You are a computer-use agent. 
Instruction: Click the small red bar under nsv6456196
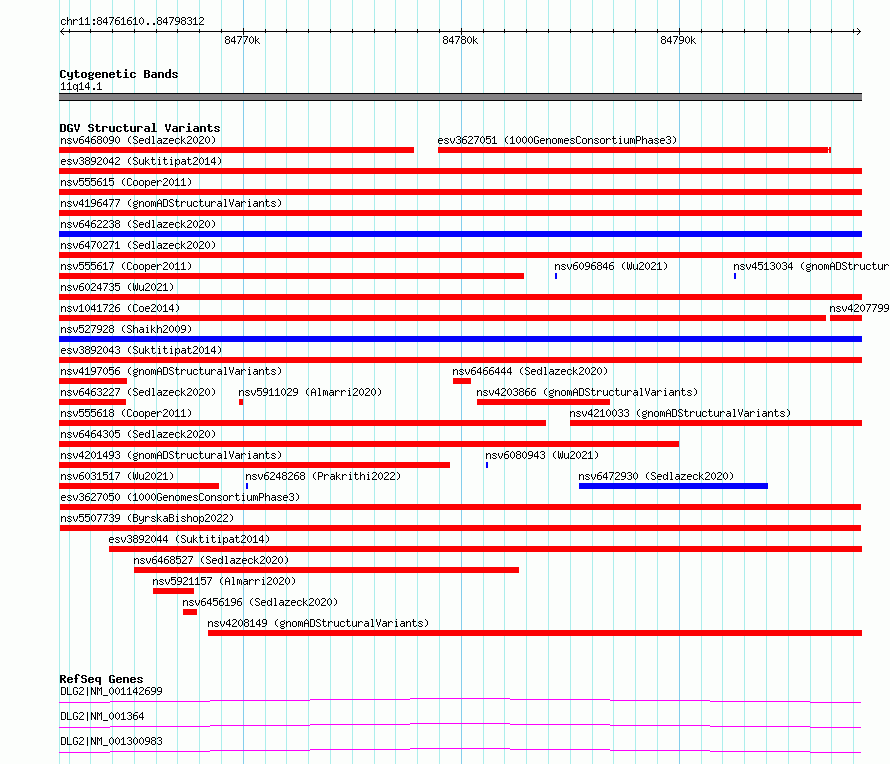pyautogui.click(x=190, y=612)
